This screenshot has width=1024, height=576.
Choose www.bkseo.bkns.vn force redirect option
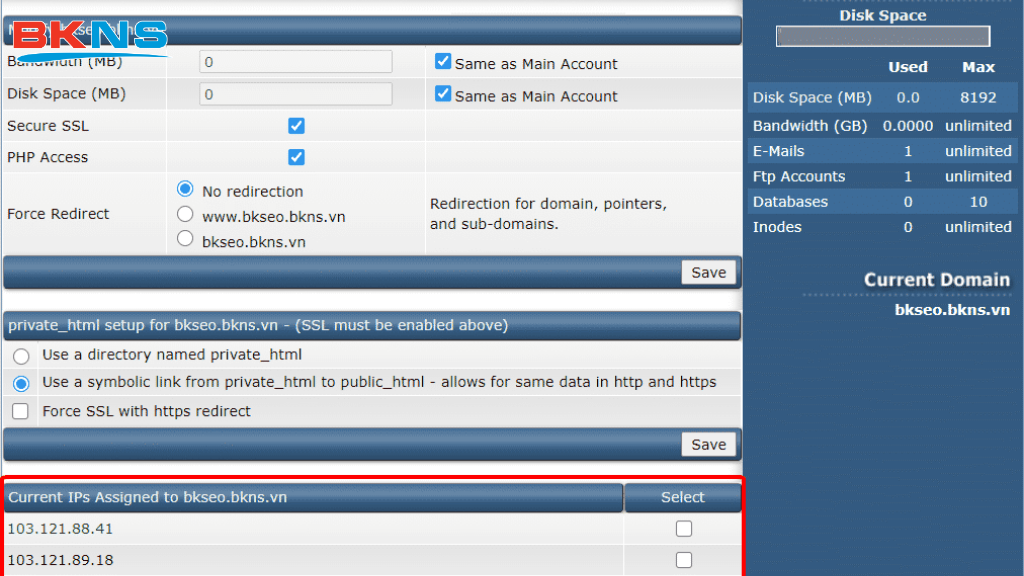(185, 215)
